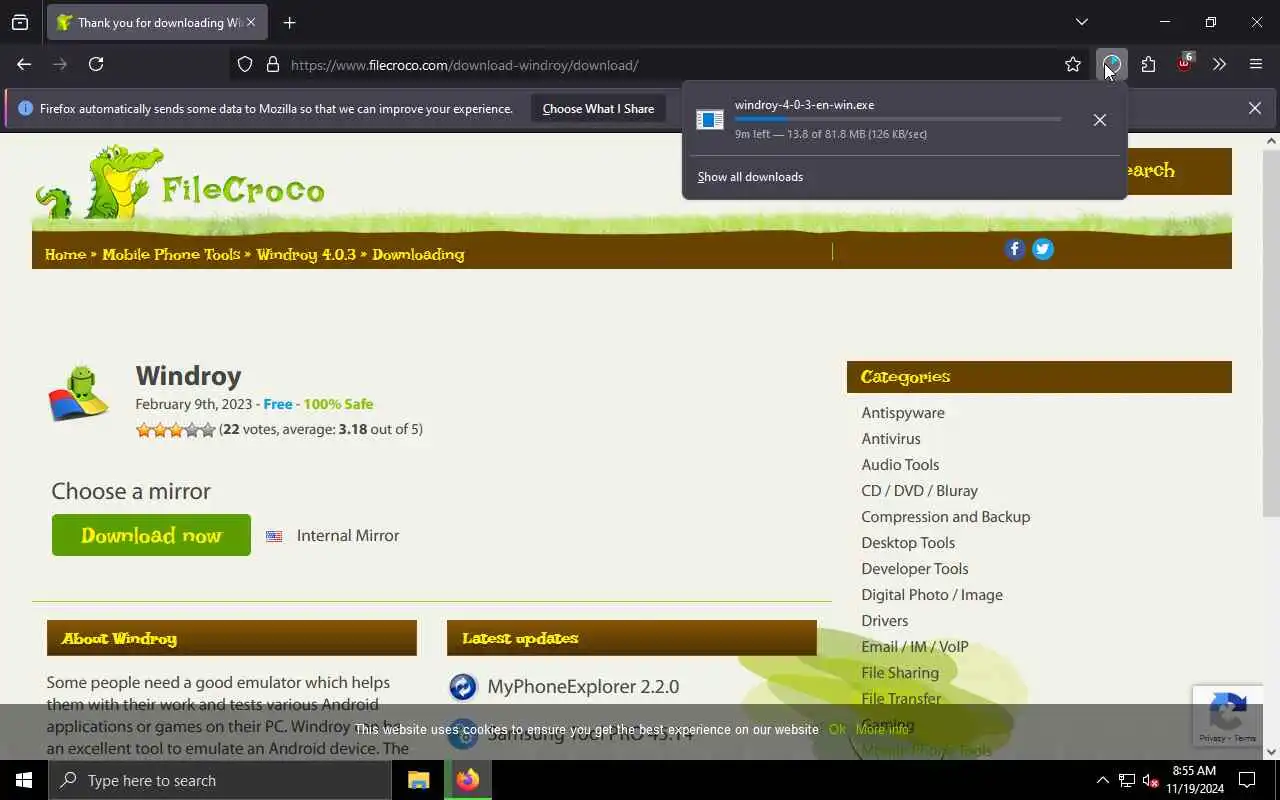1280x800 pixels.
Task: Open the Digital Photo / Image category
Action: tap(932, 595)
